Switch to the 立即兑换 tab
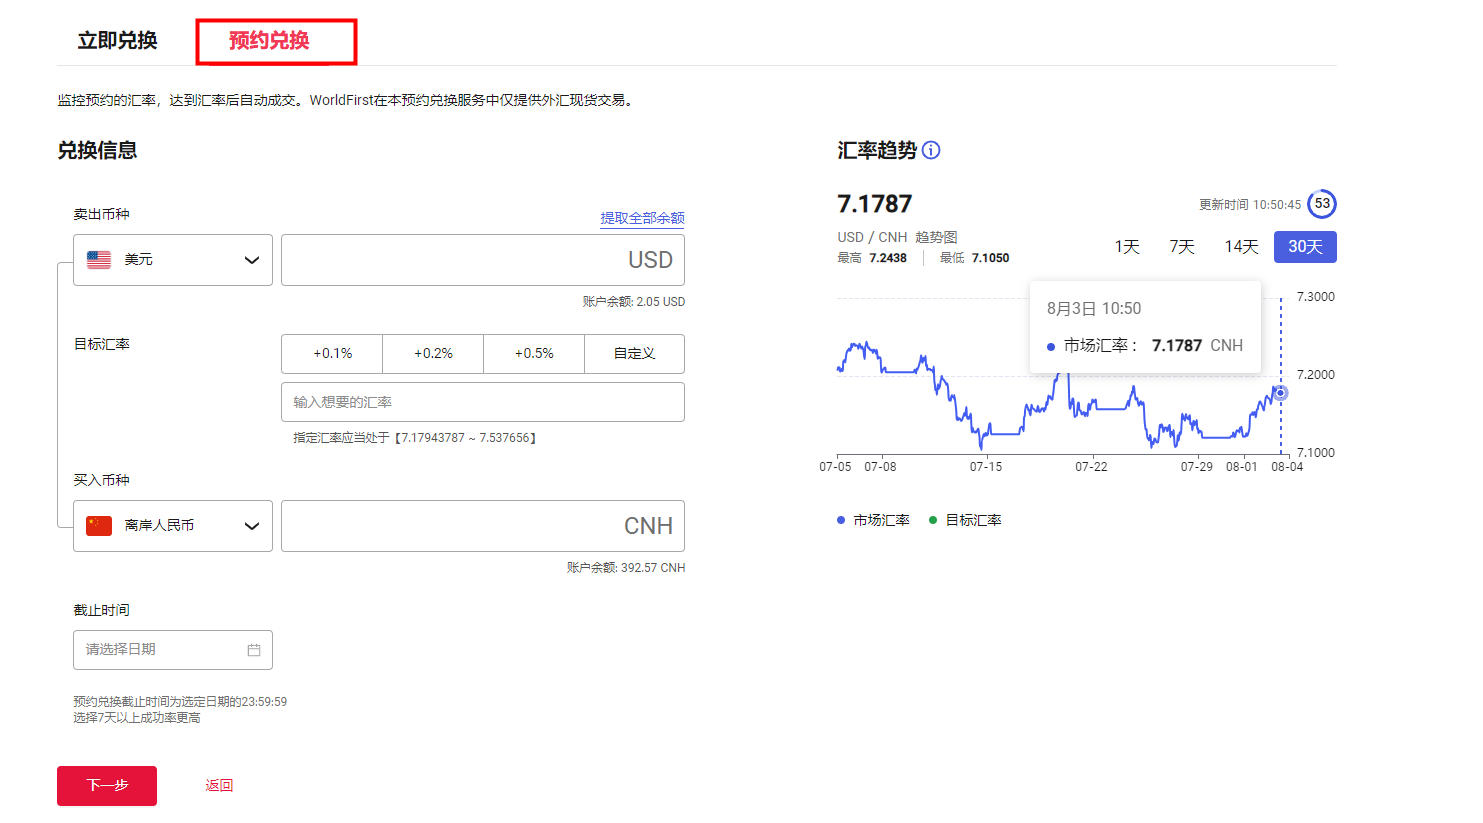The width and height of the screenshot is (1483, 823). coord(117,41)
